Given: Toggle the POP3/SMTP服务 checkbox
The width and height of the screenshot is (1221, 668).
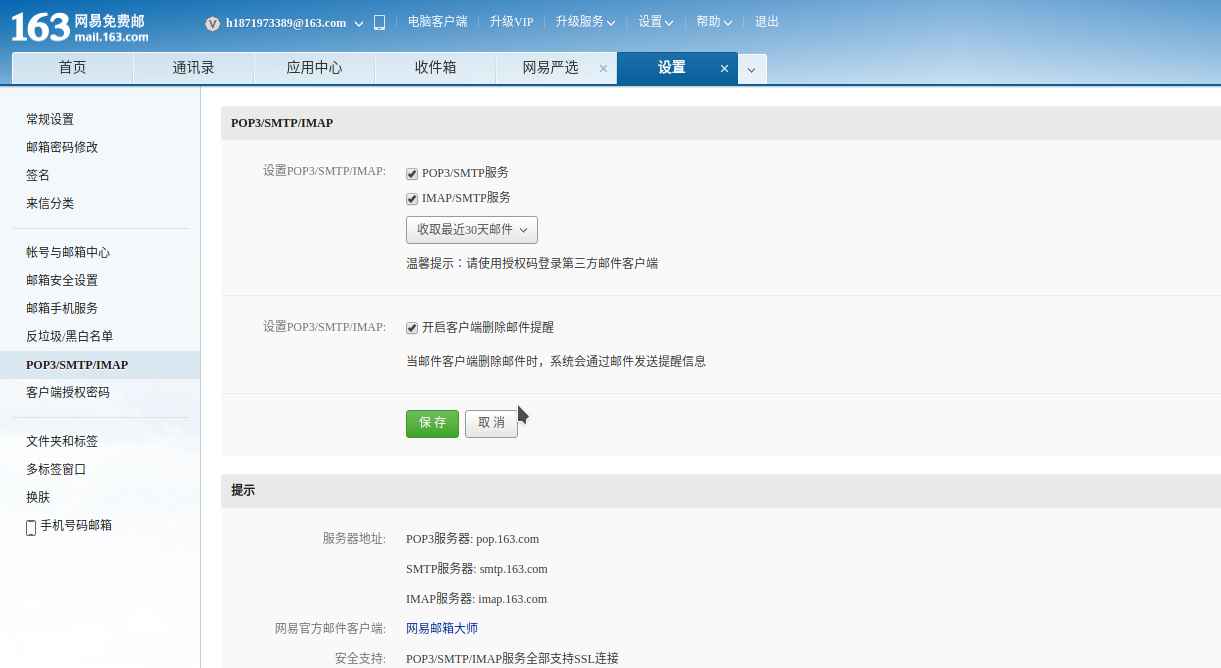Looking at the screenshot, I should tap(412, 173).
